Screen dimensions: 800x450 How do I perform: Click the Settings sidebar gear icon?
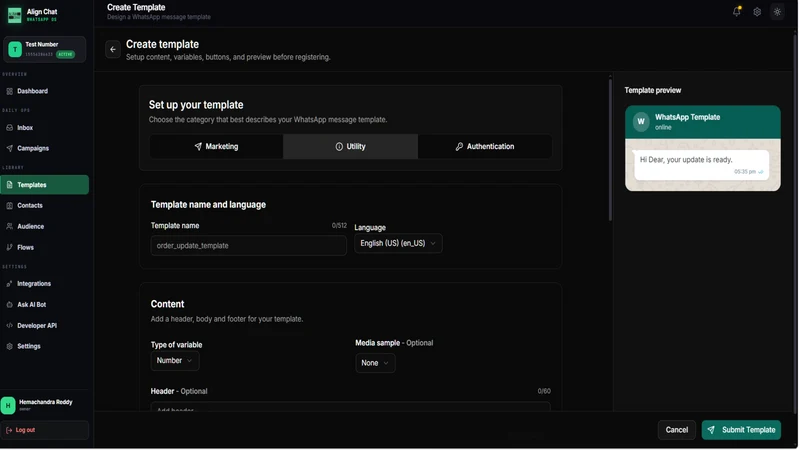click(10, 346)
